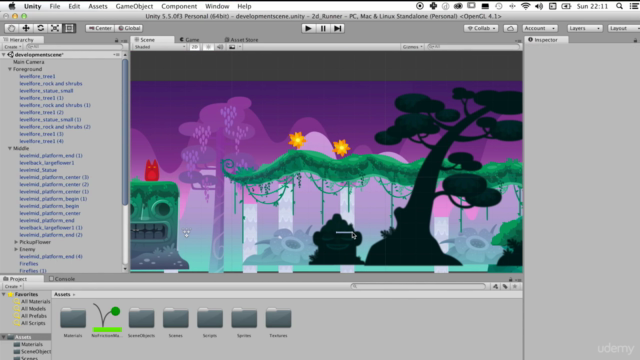Image resolution: width=640 pixels, height=360 pixels.
Task: Open the Textures folder thumbnail
Action: pos(278,318)
